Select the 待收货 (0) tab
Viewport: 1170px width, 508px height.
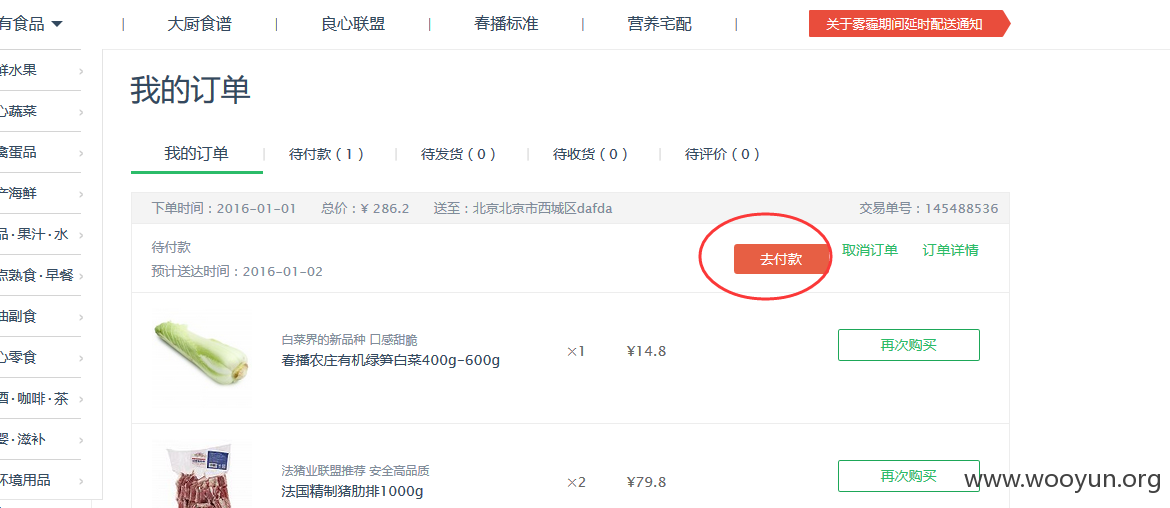point(591,154)
